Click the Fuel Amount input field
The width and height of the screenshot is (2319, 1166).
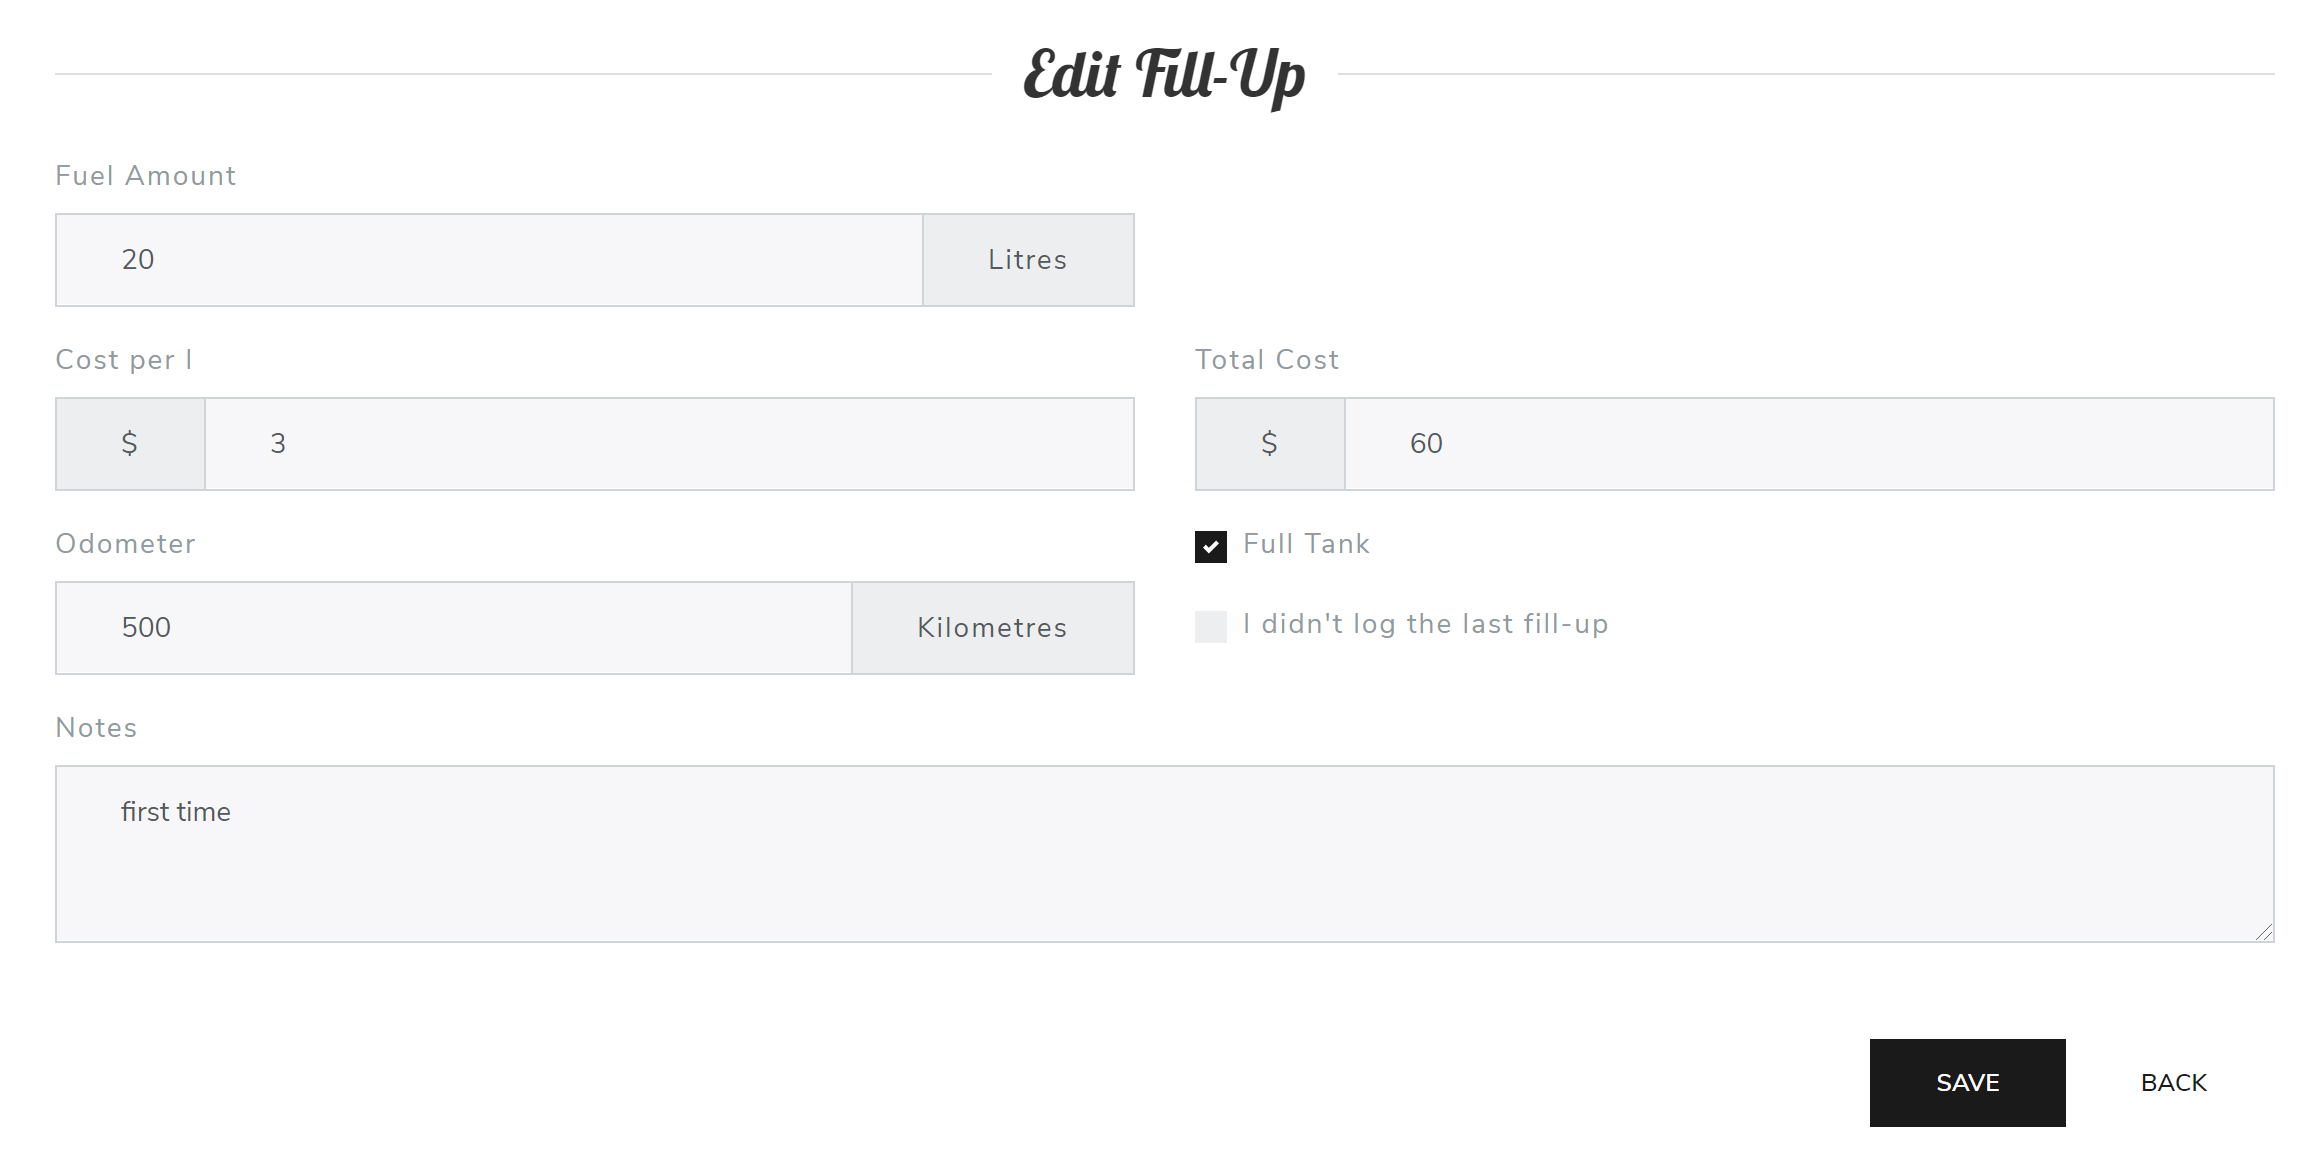point(488,260)
